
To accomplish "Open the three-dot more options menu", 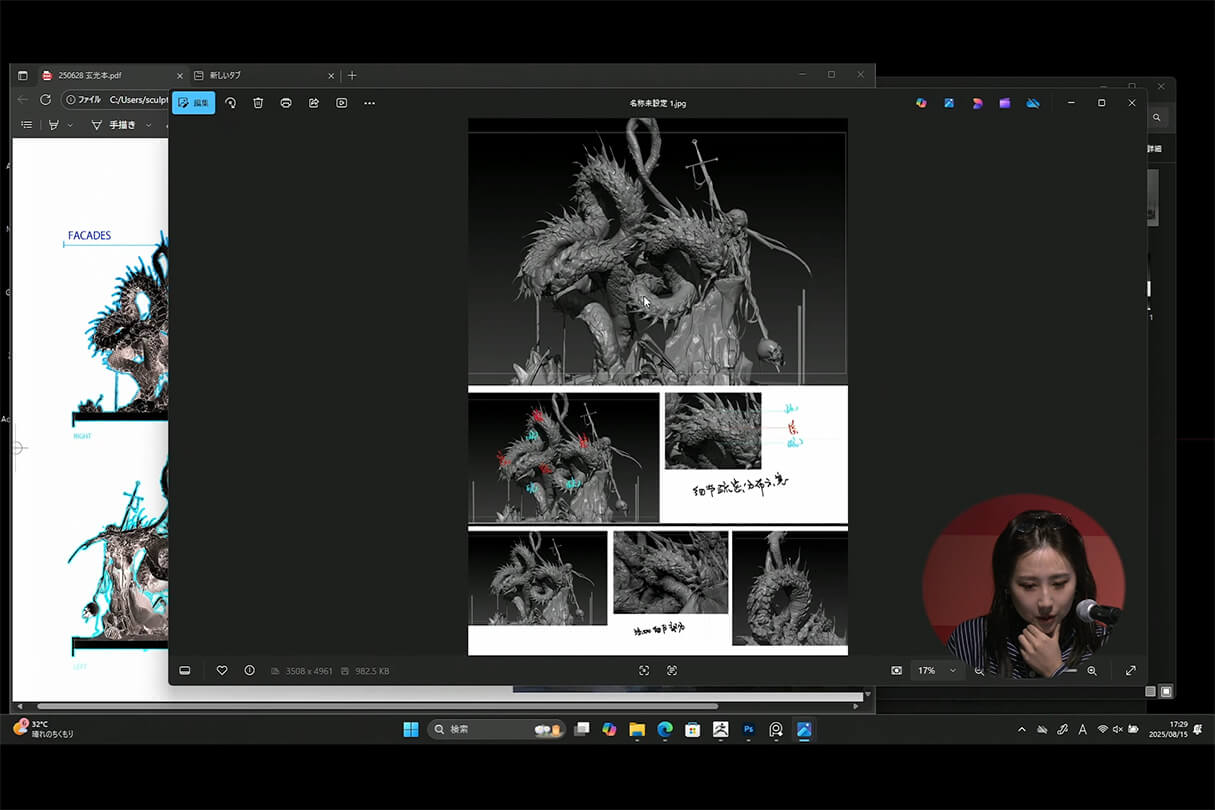I will click(x=370, y=103).
